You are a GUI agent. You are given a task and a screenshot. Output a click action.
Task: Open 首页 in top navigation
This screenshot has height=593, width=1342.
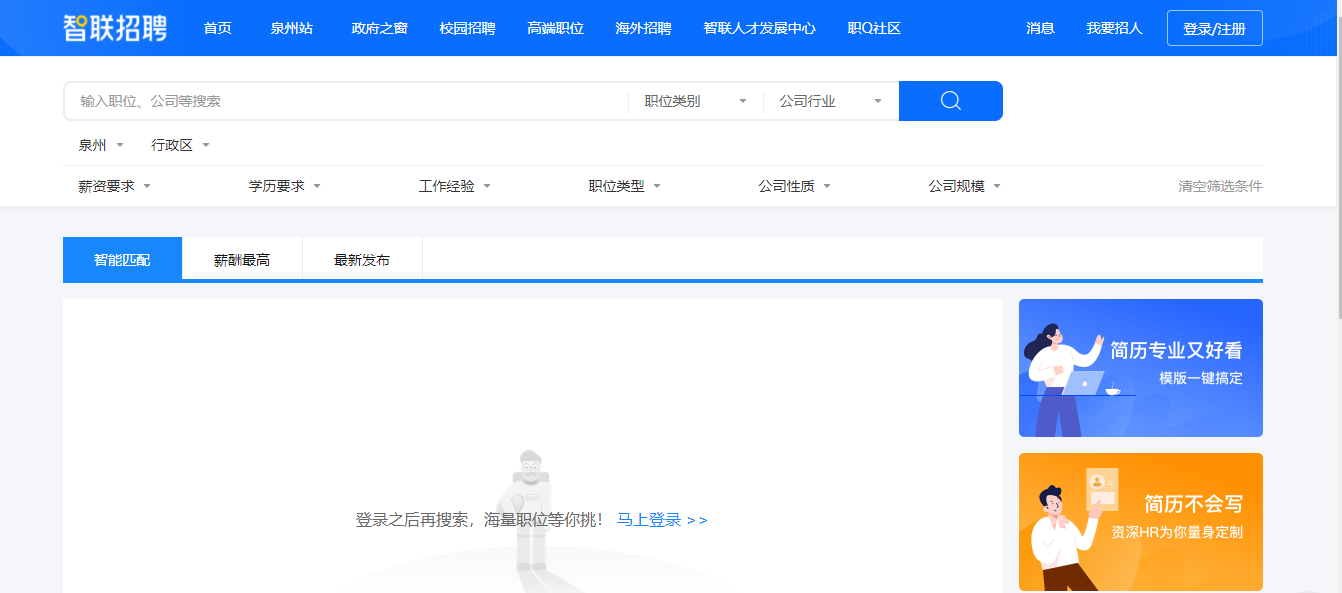coord(217,28)
